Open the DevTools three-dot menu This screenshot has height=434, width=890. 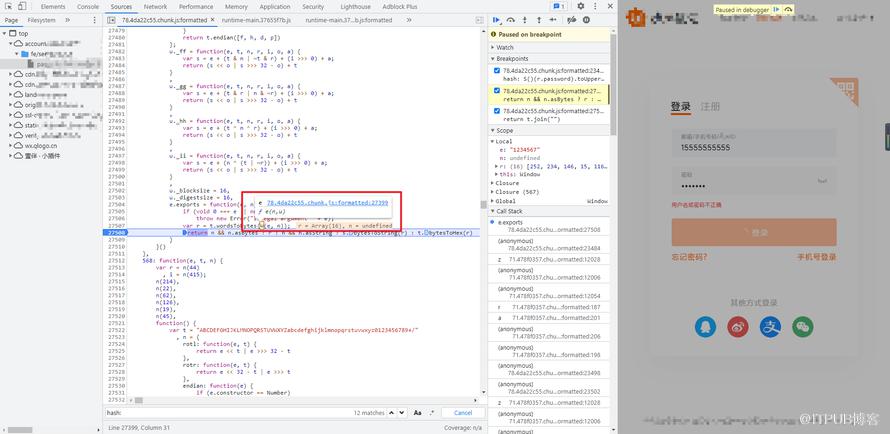point(594,6)
